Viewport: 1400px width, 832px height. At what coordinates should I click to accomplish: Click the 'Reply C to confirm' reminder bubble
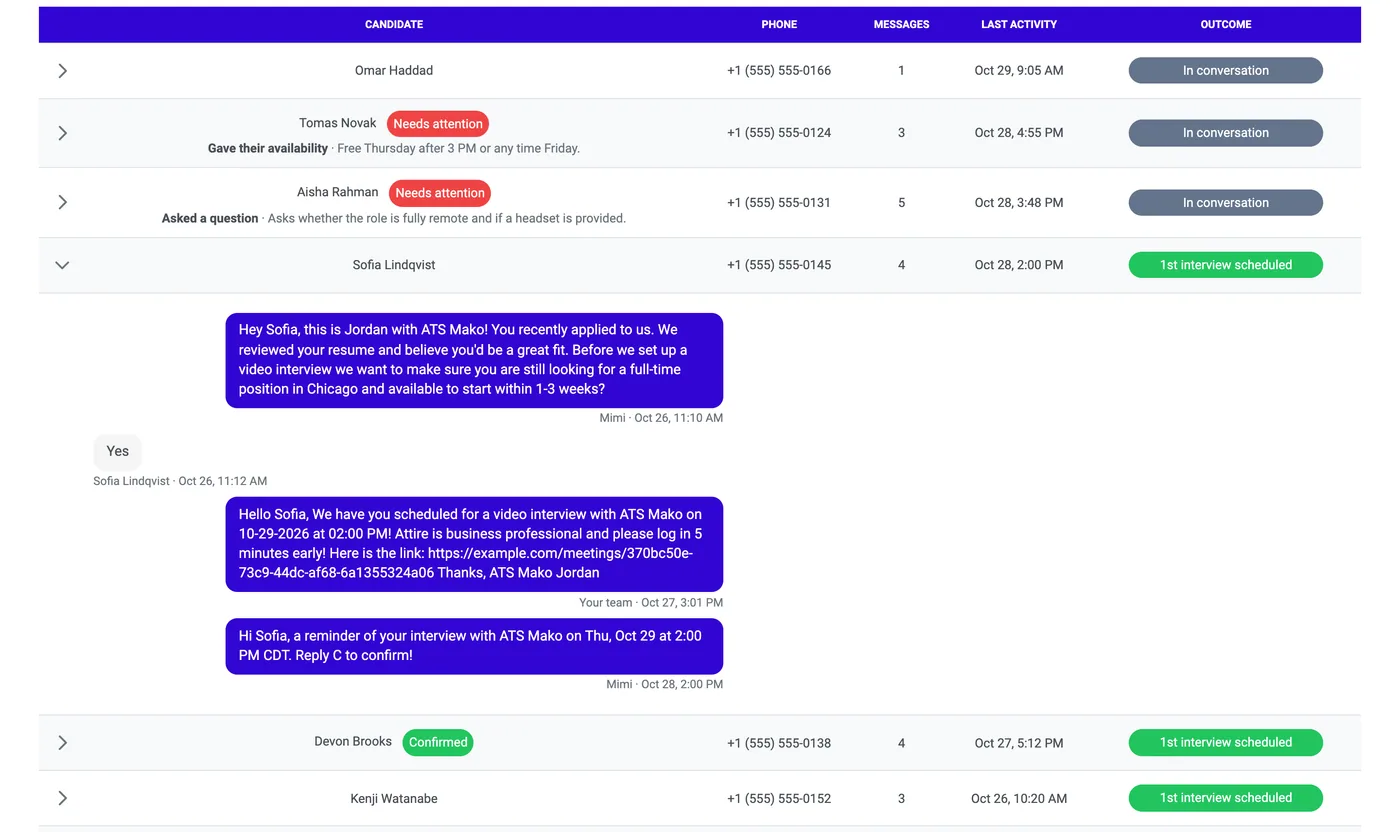click(474, 646)
